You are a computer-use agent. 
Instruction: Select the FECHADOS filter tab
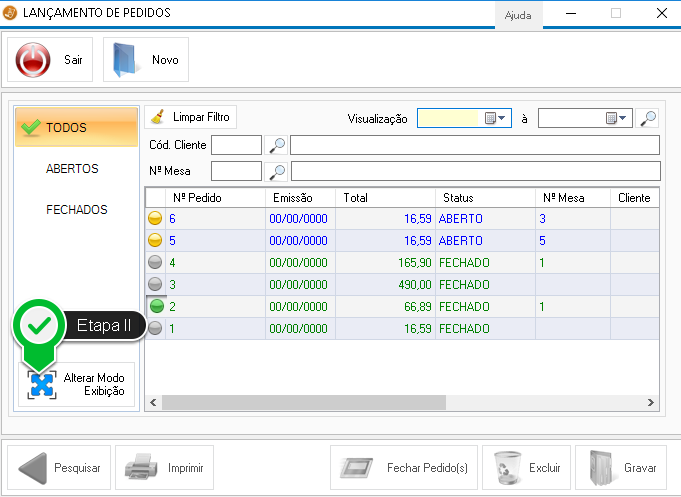tap(76, 210)
